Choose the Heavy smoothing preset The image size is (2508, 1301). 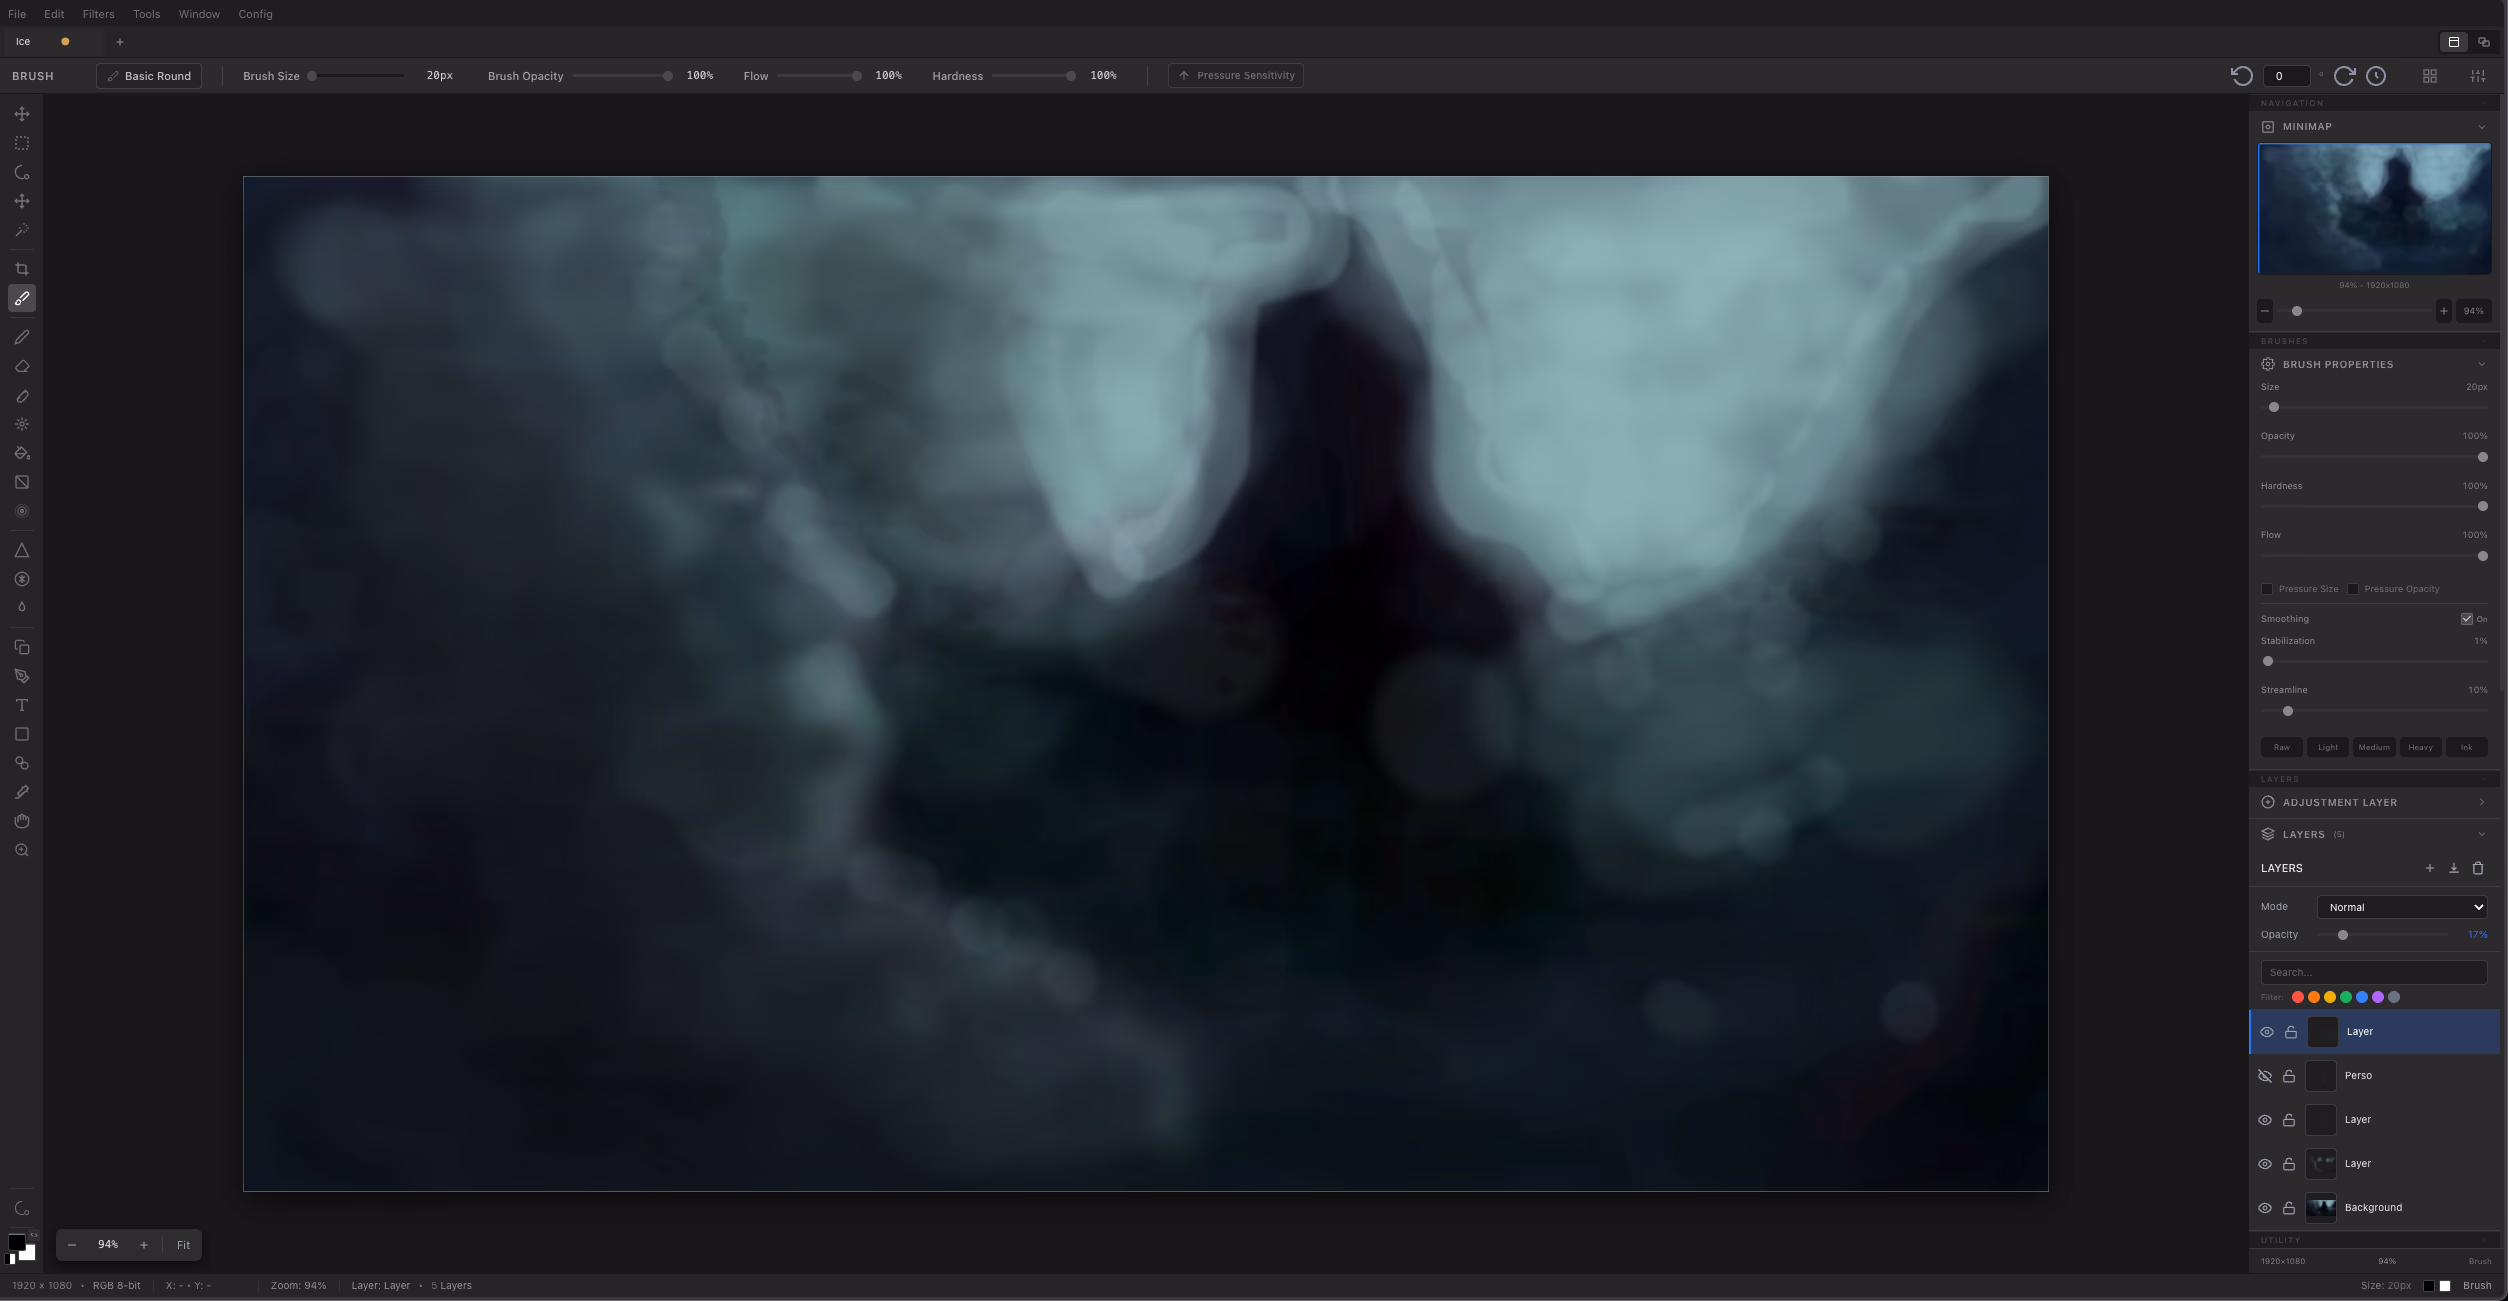click(2420, 747)
